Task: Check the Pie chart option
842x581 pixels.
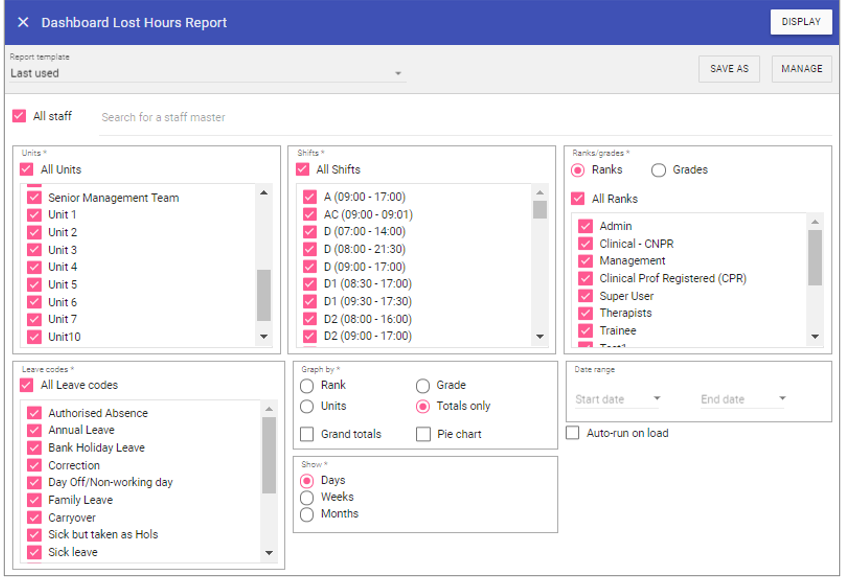Action: point(423,434)
